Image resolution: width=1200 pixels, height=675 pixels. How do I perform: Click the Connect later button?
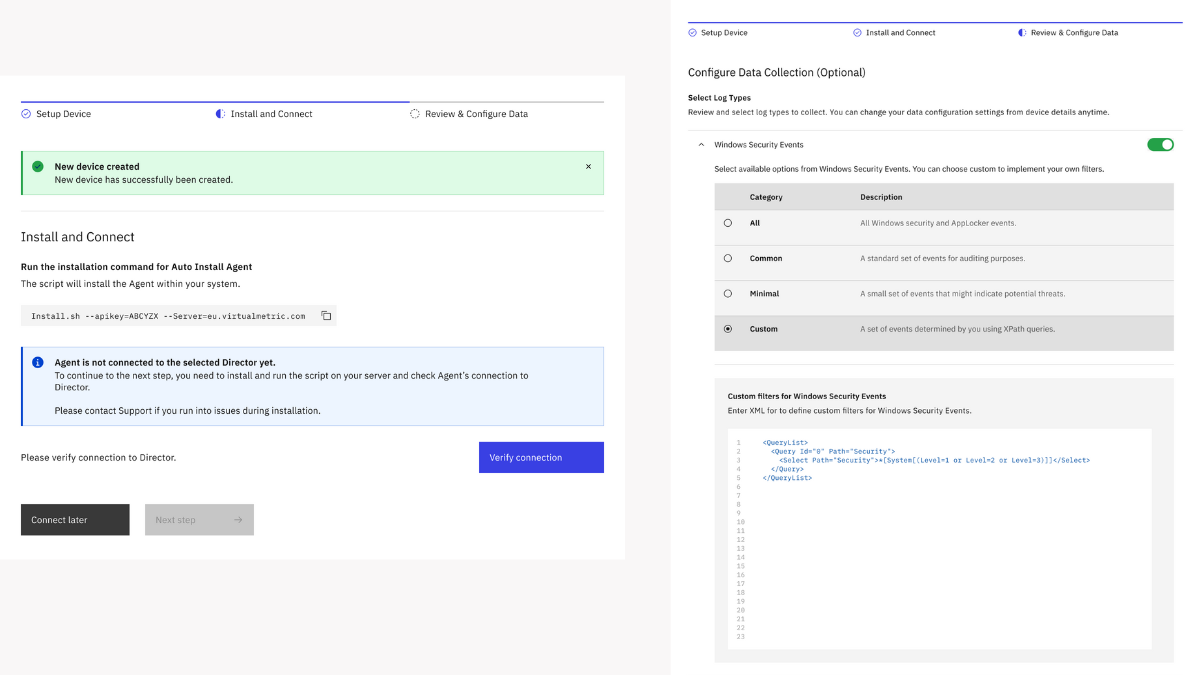pos(75,520)
